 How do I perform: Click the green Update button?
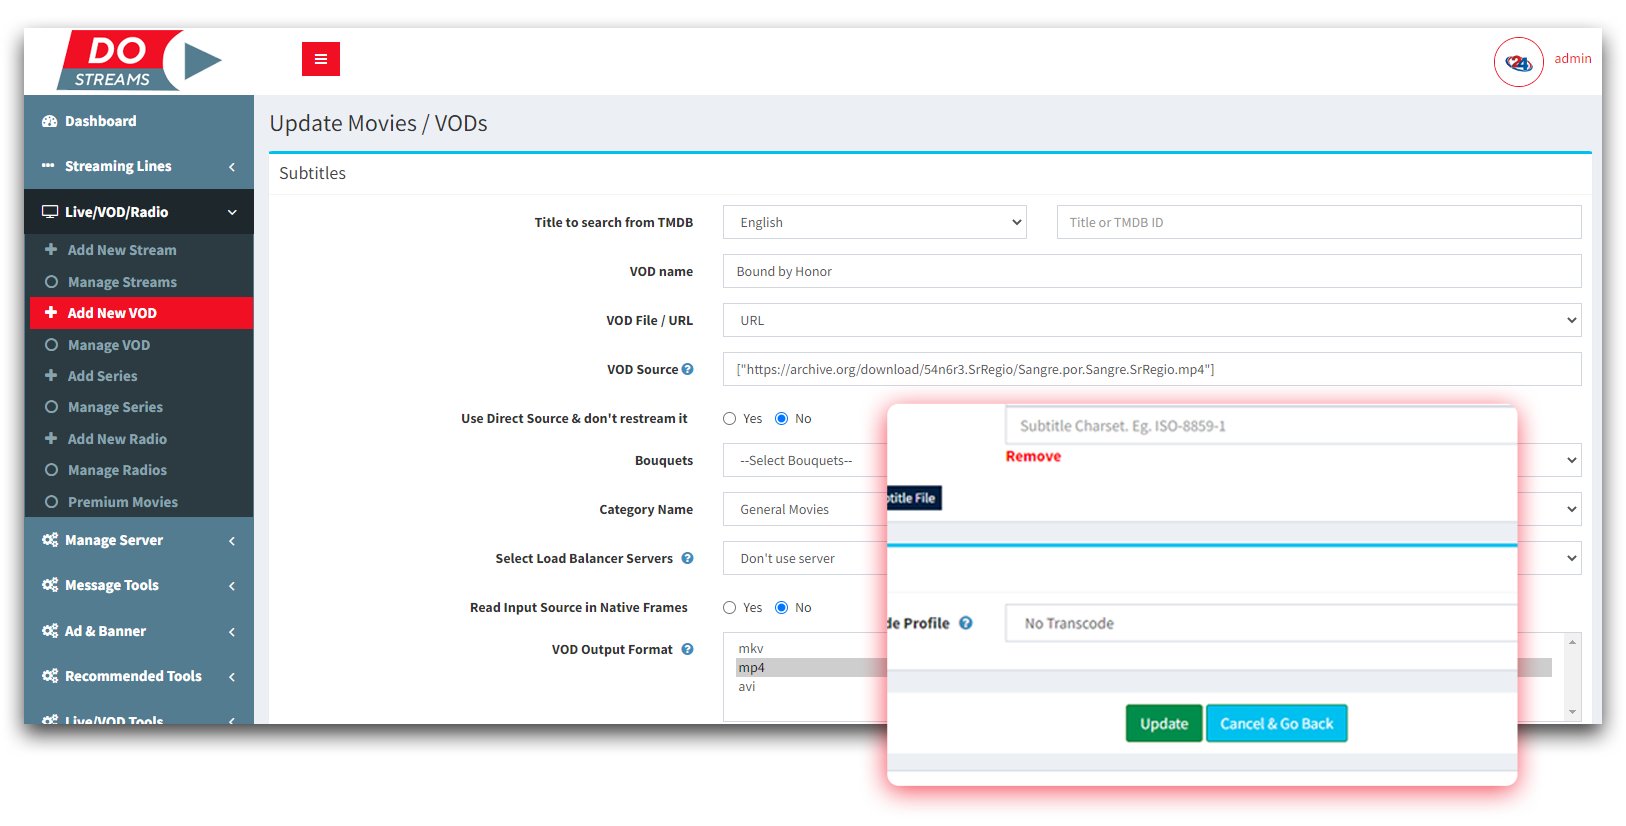1164,723
